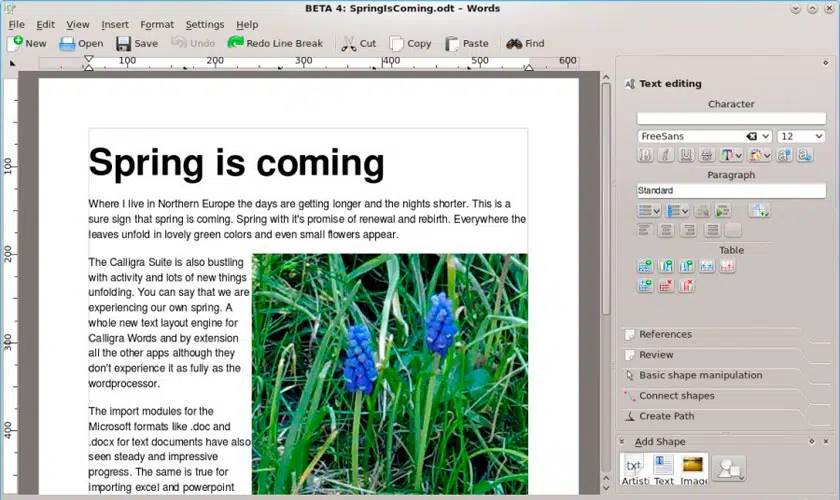Screen dimensions: 840x500
Task: Center align the paragraph
Action: [x=666, y=230]
